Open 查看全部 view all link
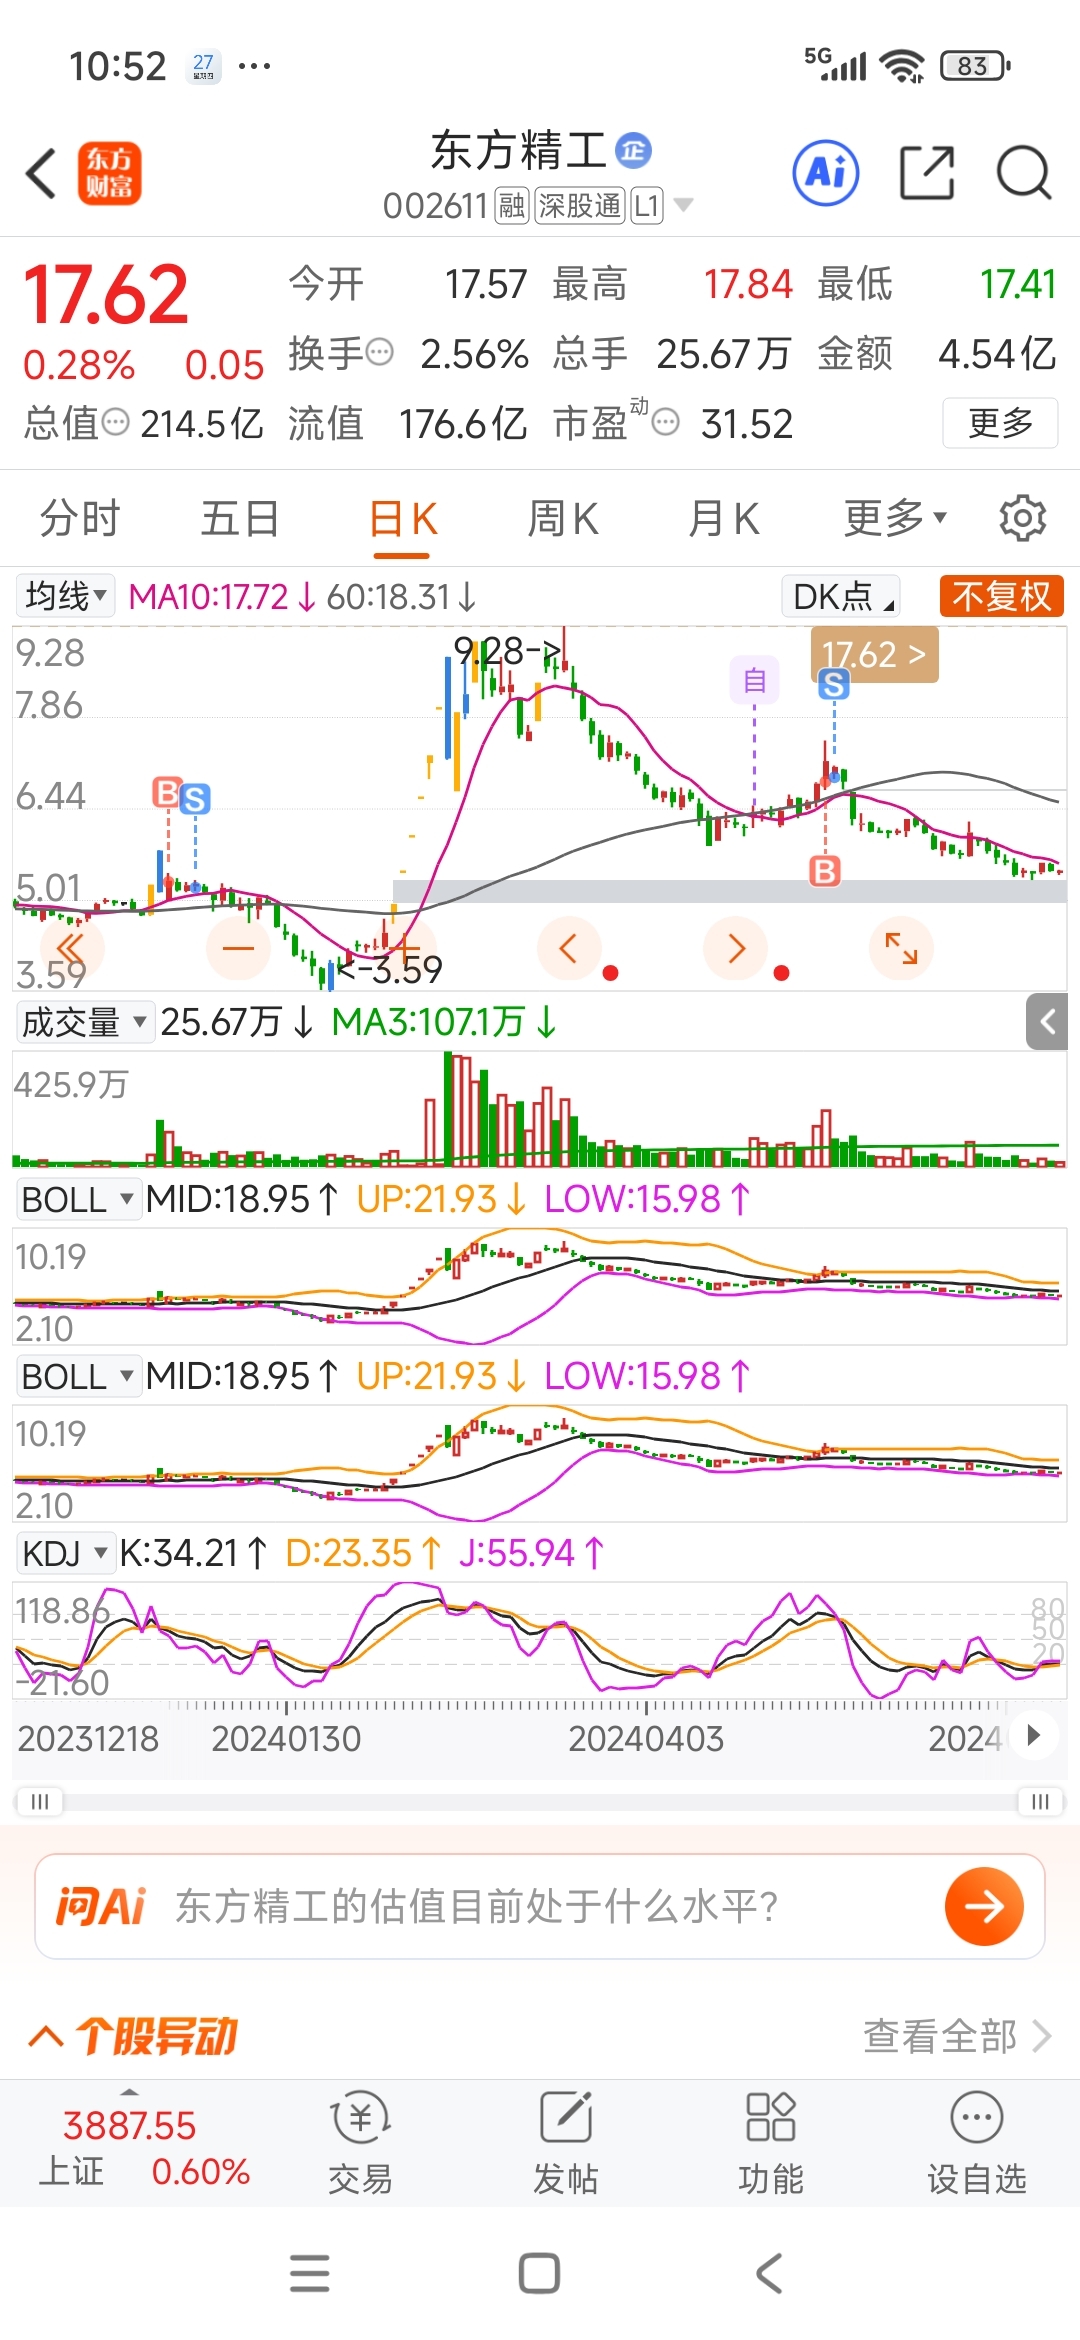Viewport: 1080px width, 2340px height. pyautogui.click(x=957, y=2035)
